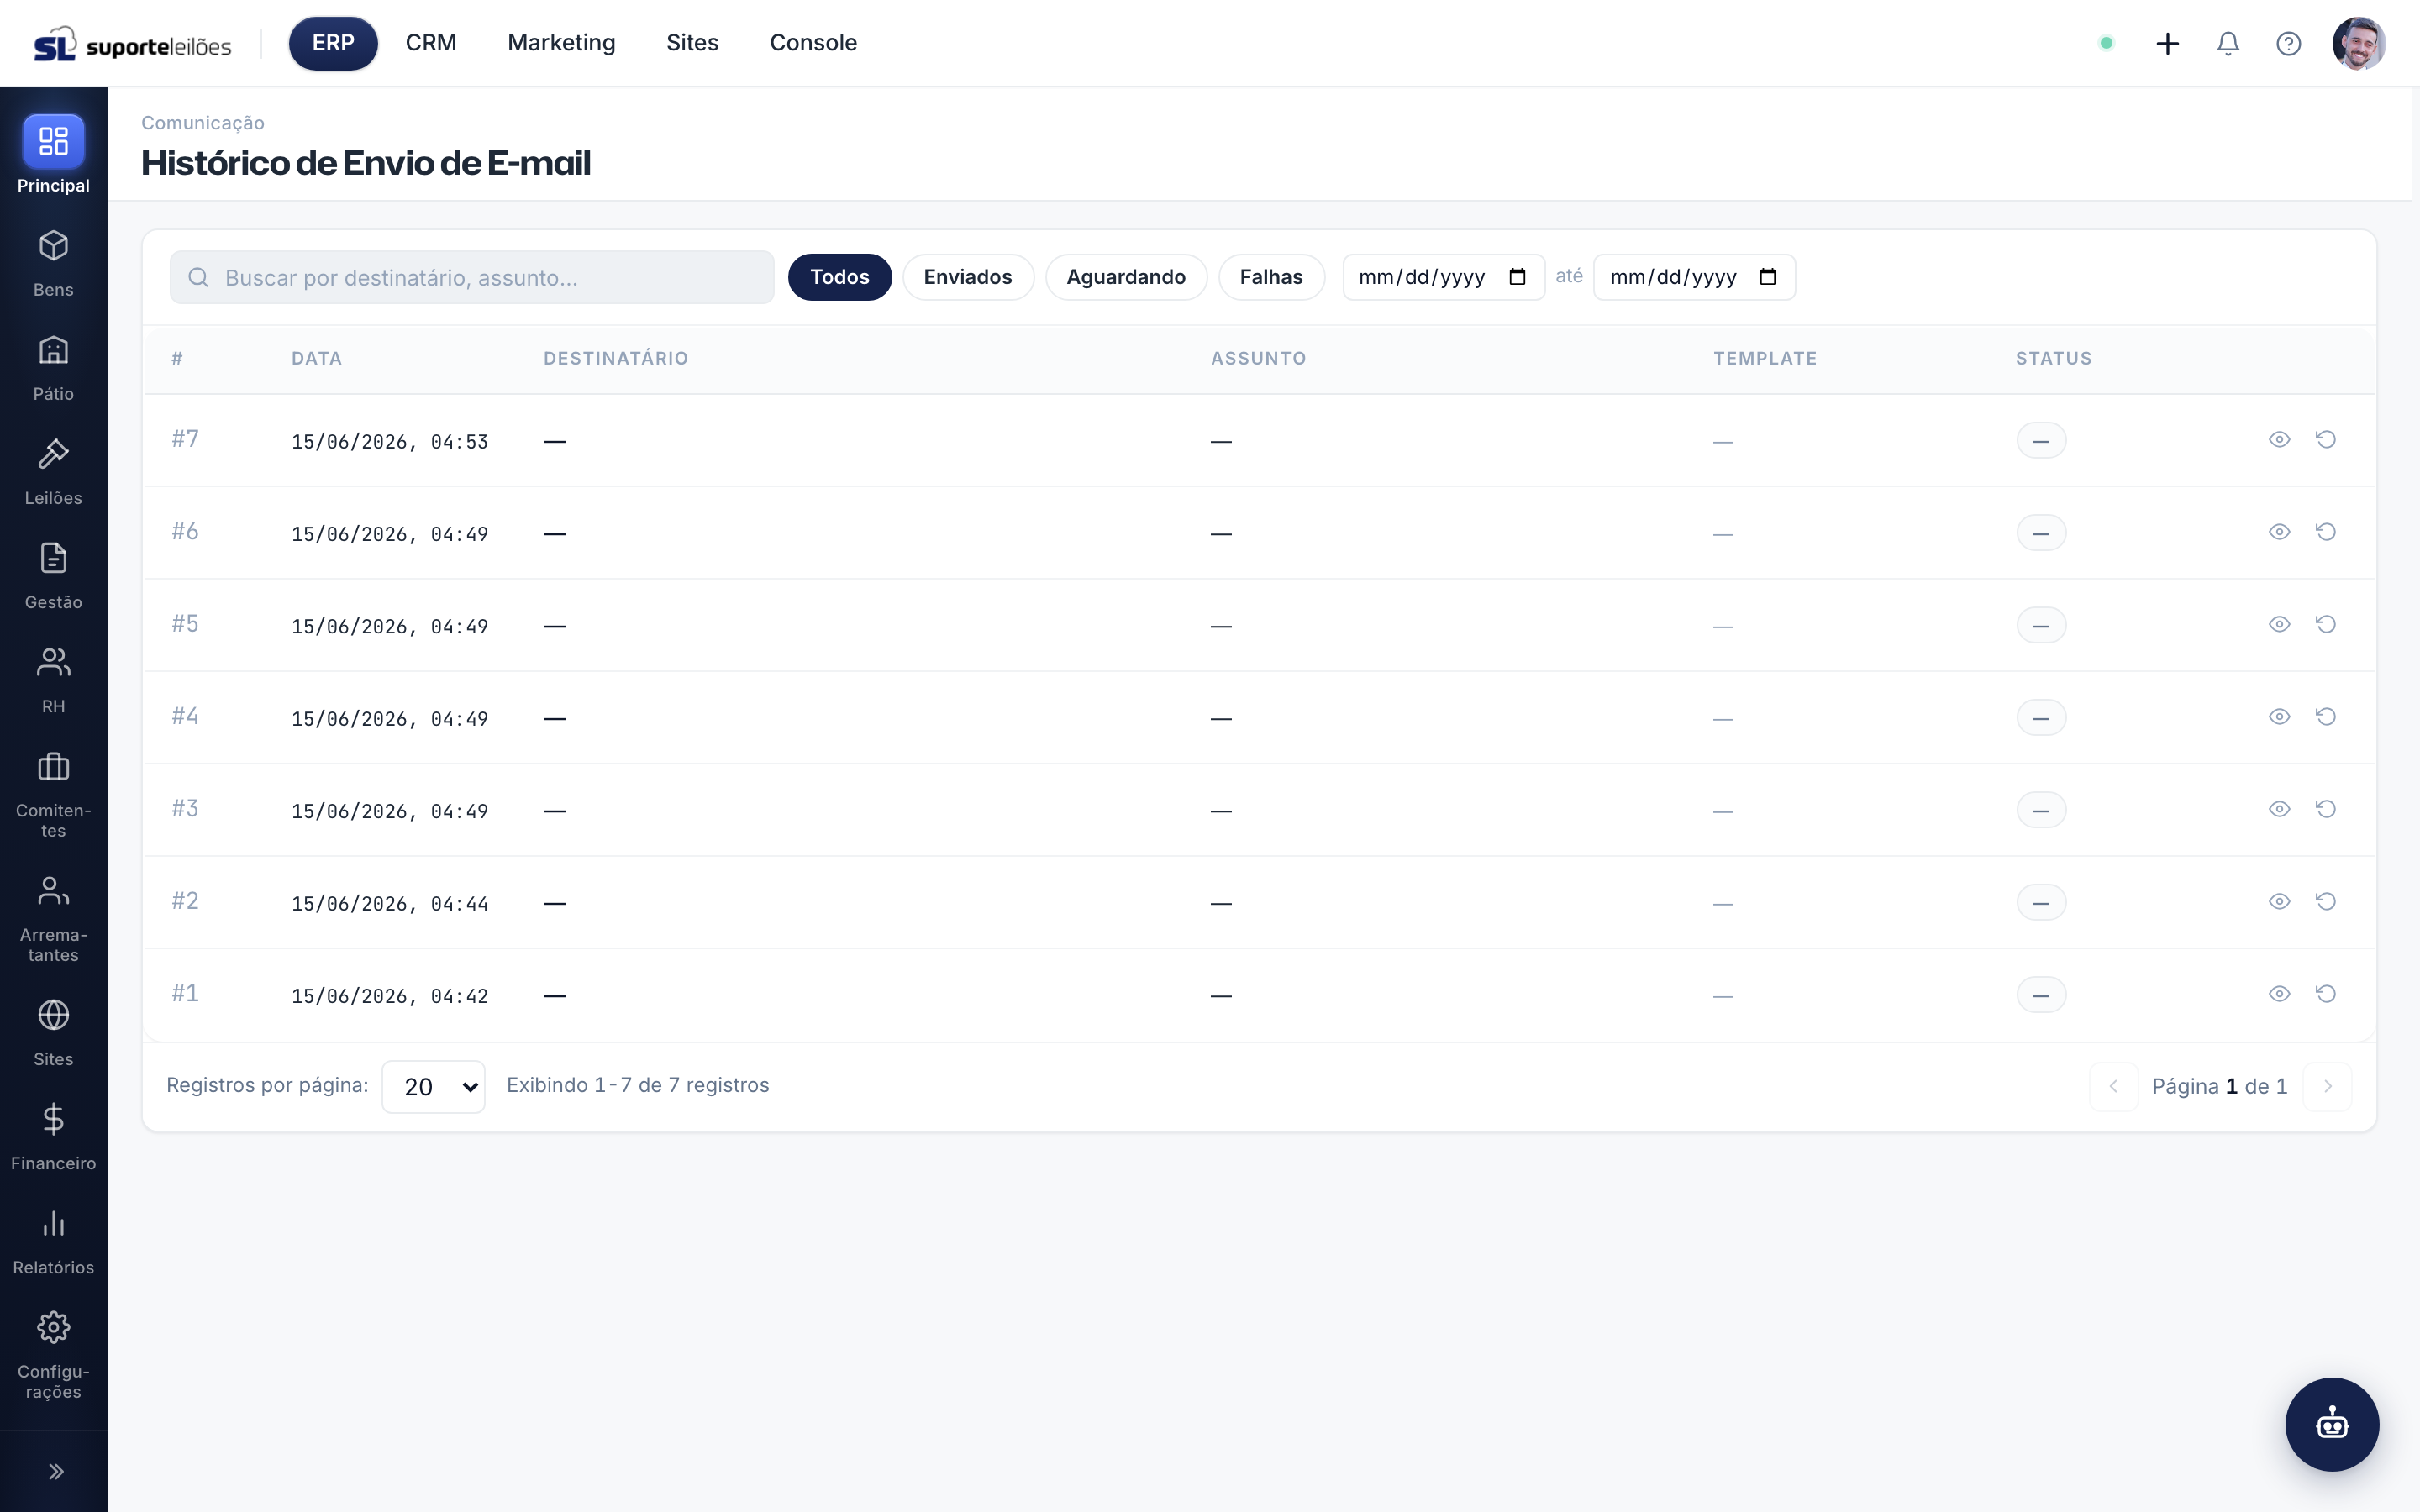This screenshot has height=1512, width=2420.
Task: Switch to the ERP module
Action: coord(333,43)
